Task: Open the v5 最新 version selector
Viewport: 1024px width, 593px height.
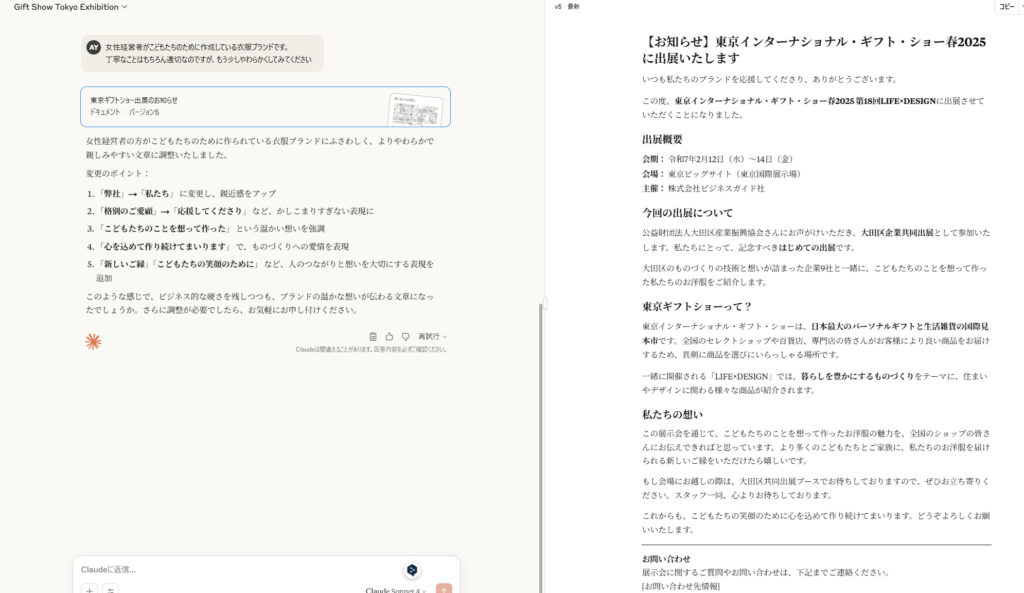Action: (566, 7)
